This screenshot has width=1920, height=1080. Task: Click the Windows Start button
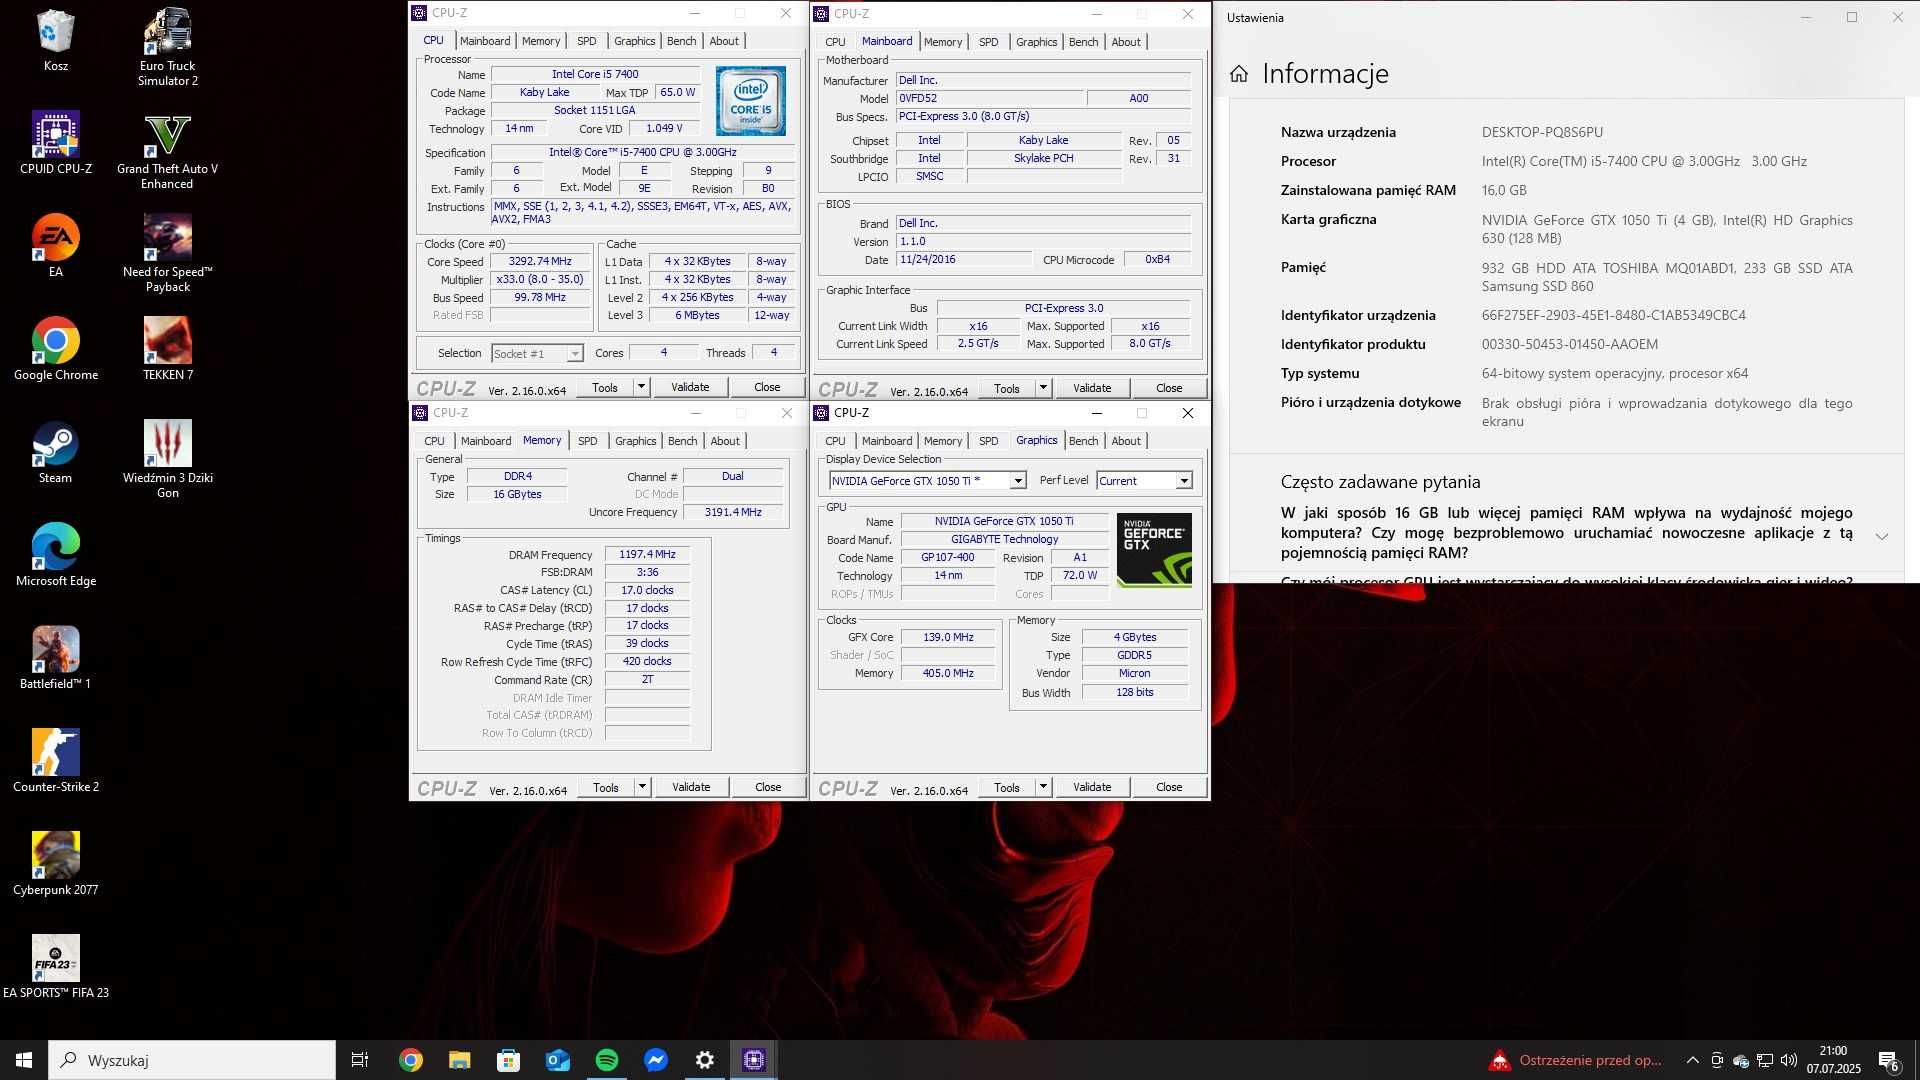click(x=24, y=1060)
